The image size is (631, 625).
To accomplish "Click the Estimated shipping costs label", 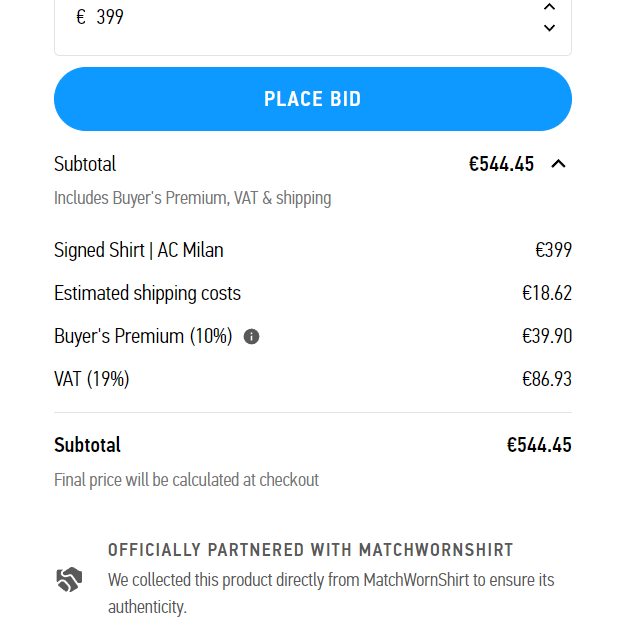I will [147, 293].
